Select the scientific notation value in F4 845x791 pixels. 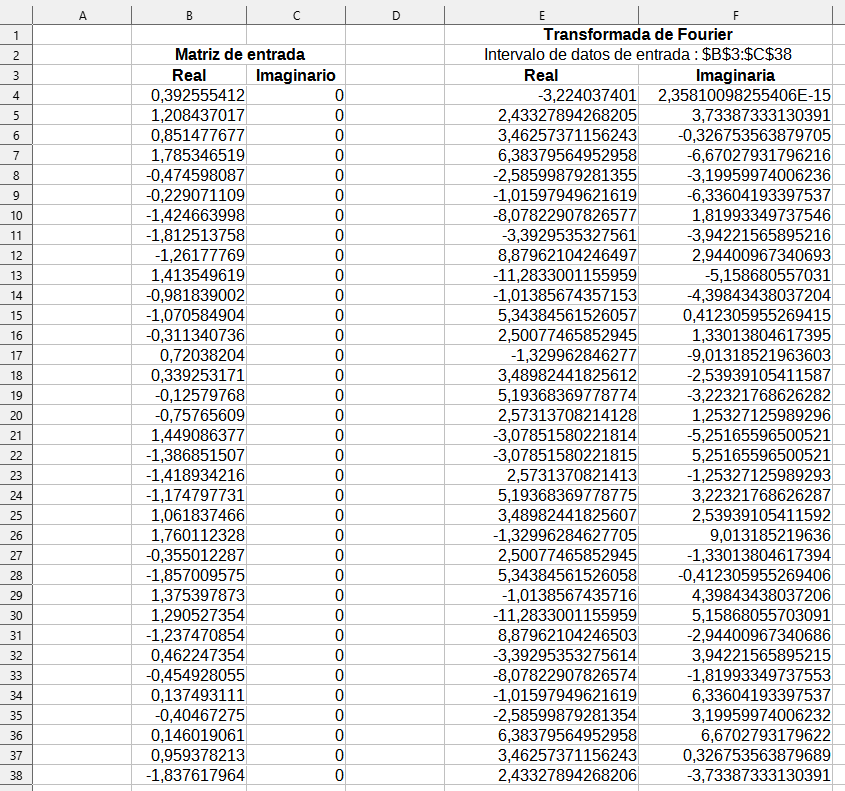coord(737,96)
